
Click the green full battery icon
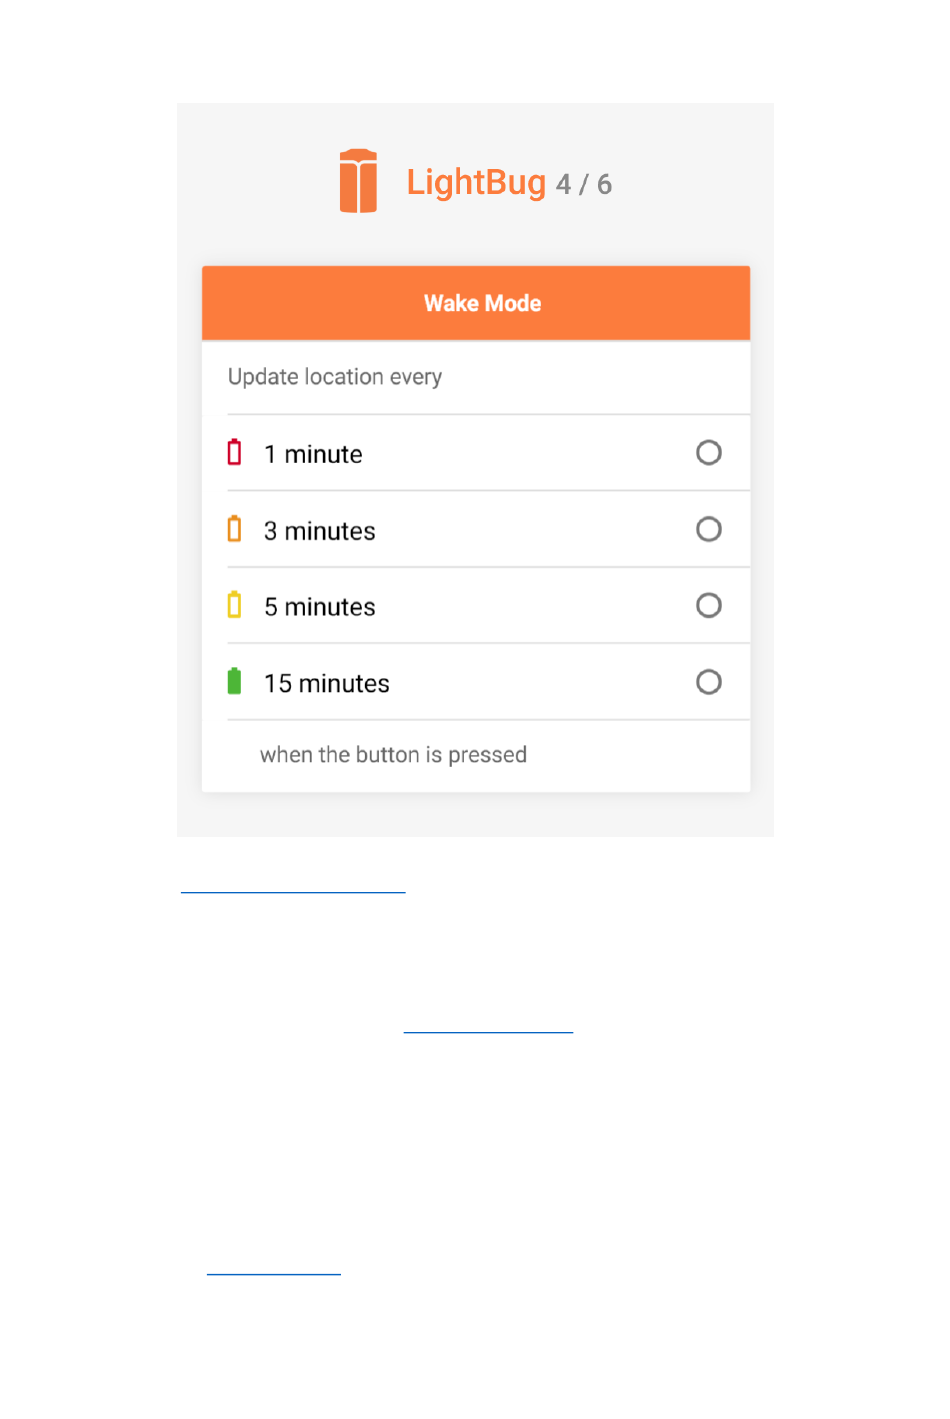(234, 681)
